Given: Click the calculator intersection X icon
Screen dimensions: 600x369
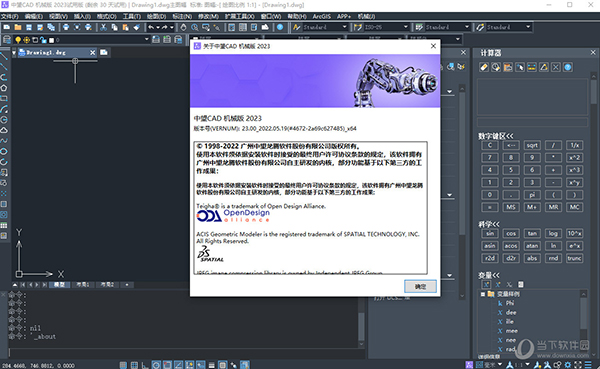Looking at the screenshot, I should tap(556, 67).
